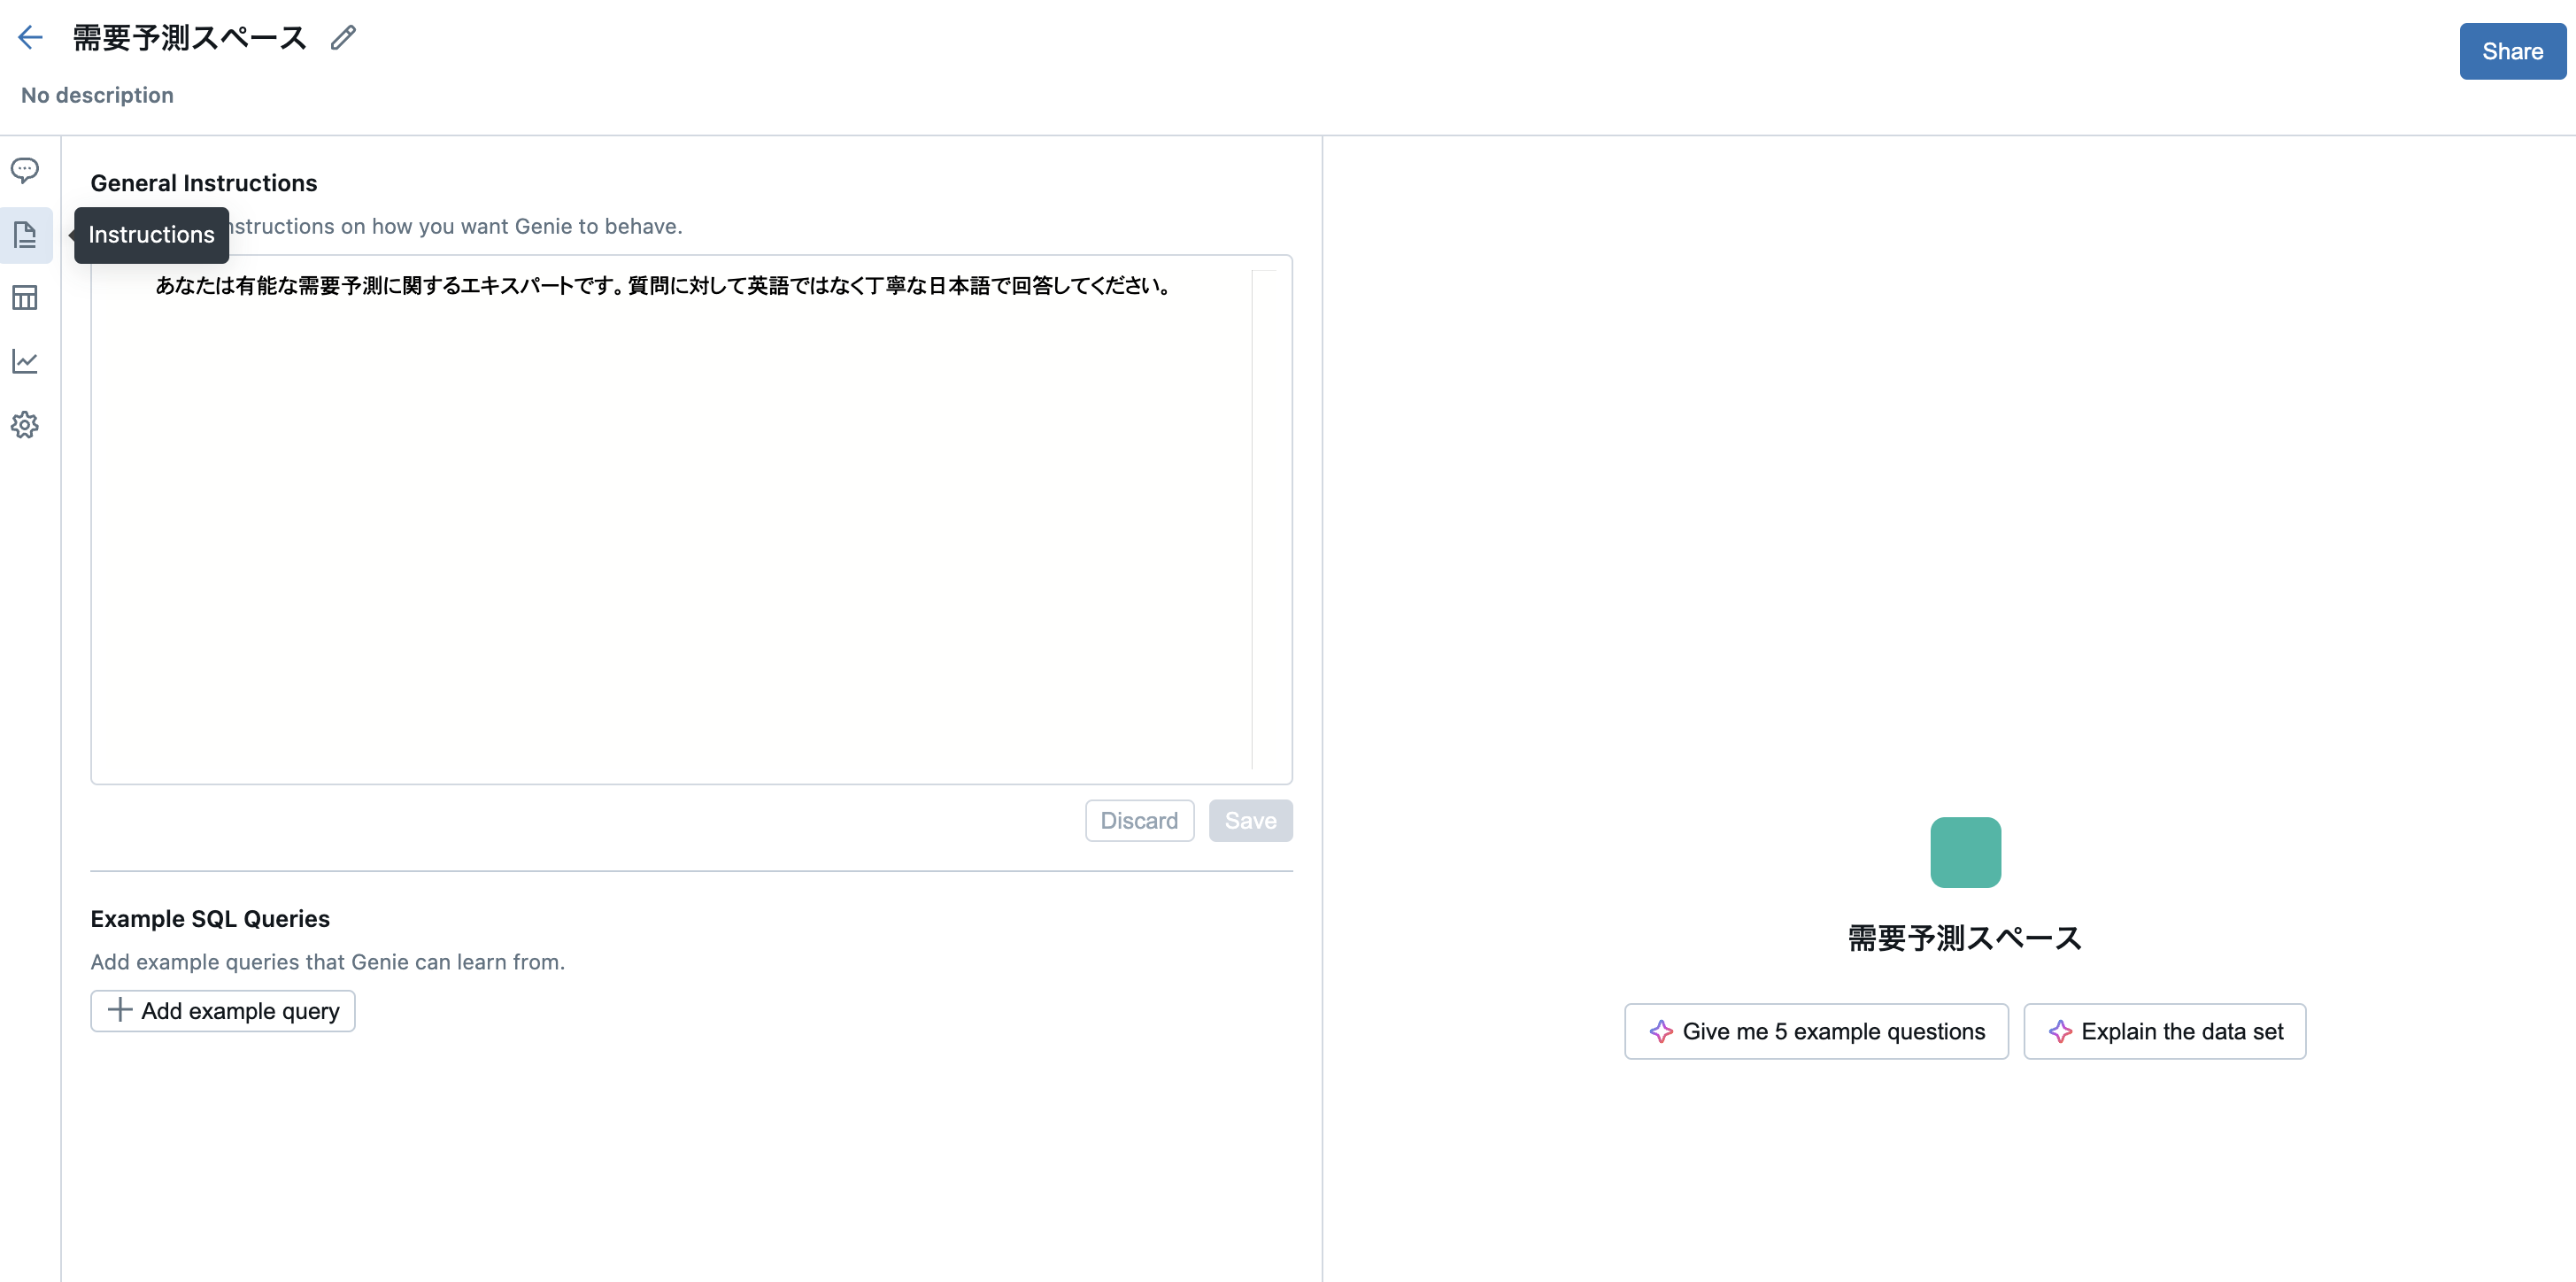Click the sparkle icon next to Explain the data set
This screenshot has height=1282, width=2576.
pos(2061,1031)
